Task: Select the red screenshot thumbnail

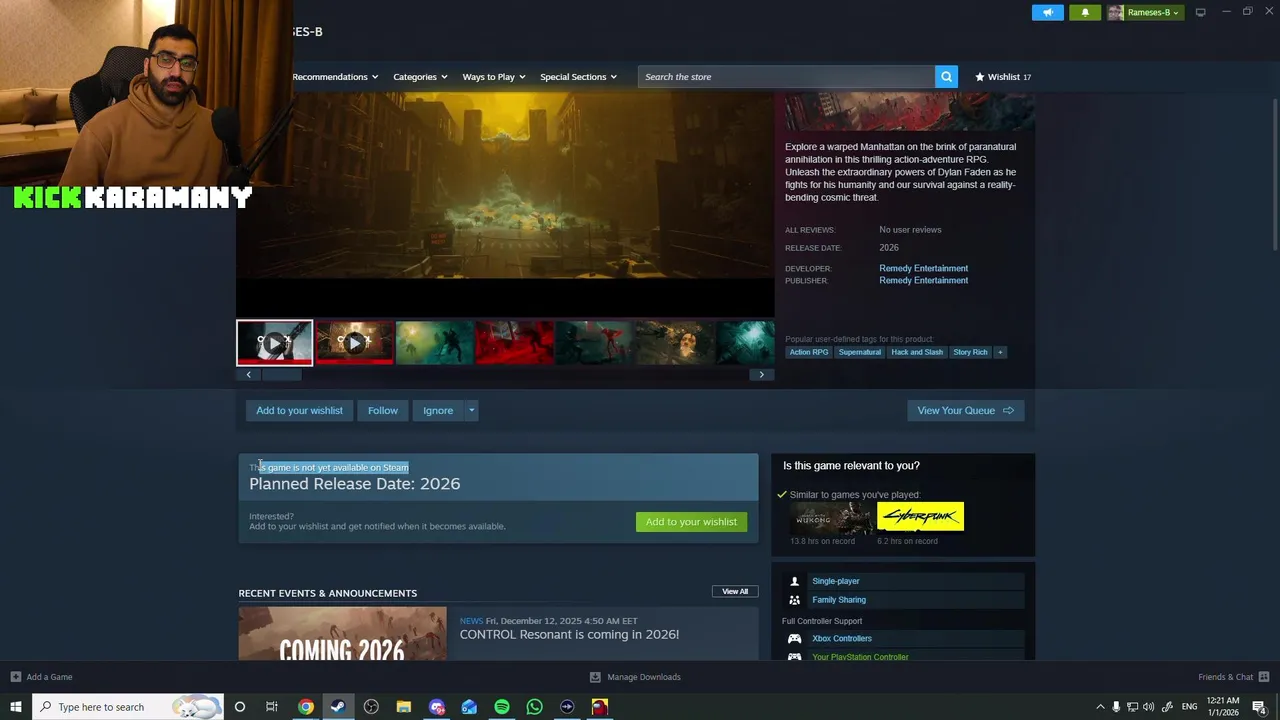Action: pos(514,342)
